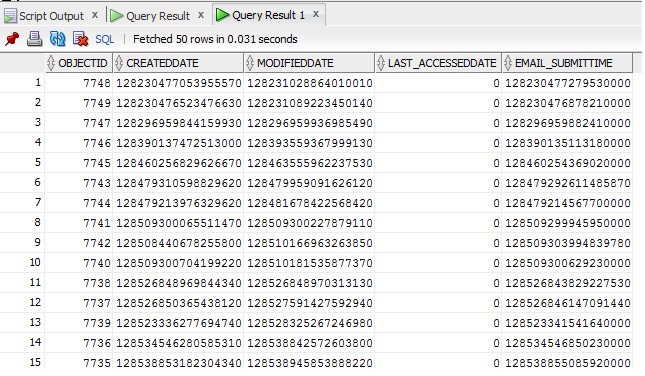
Task: Select OBJECTID cell 7745
Action: pyautogui.click(x=79, y=163)
